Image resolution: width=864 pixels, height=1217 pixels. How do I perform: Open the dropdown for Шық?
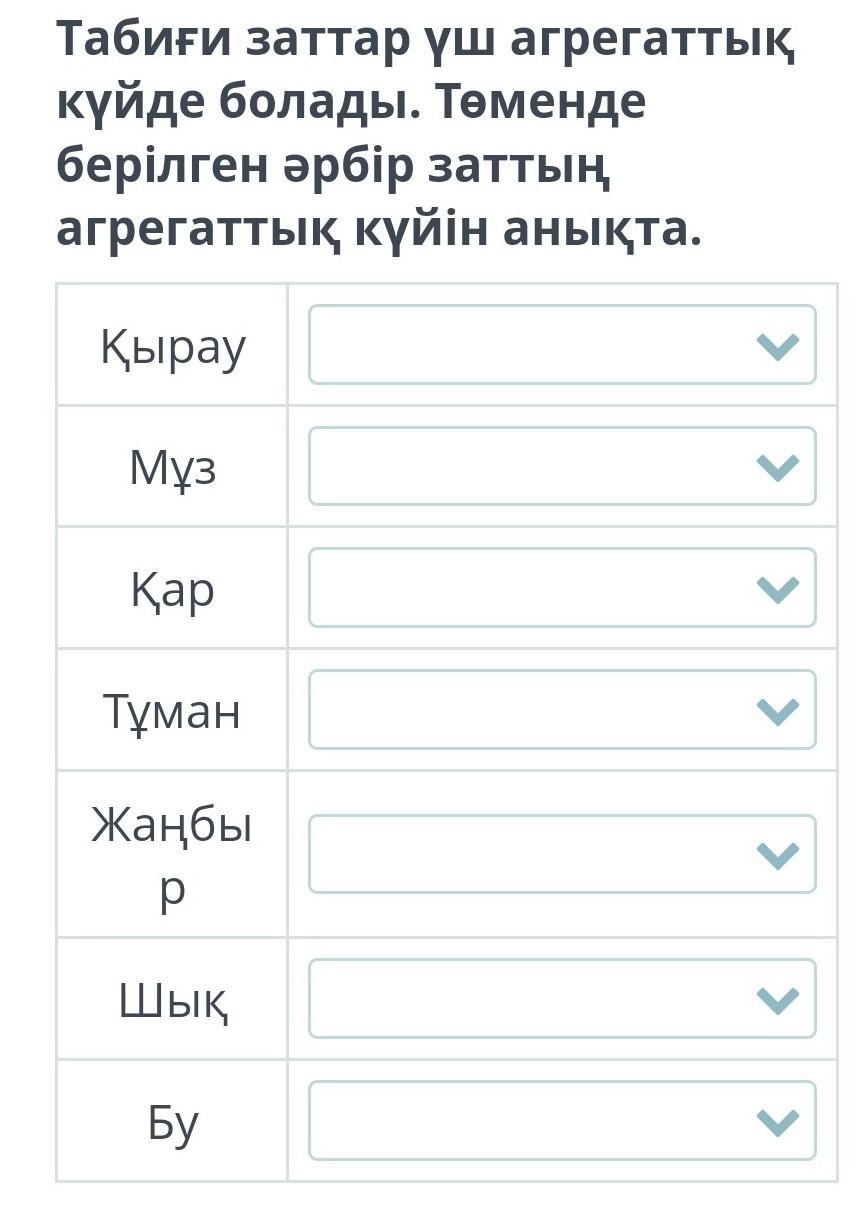[x=562, y=999]
